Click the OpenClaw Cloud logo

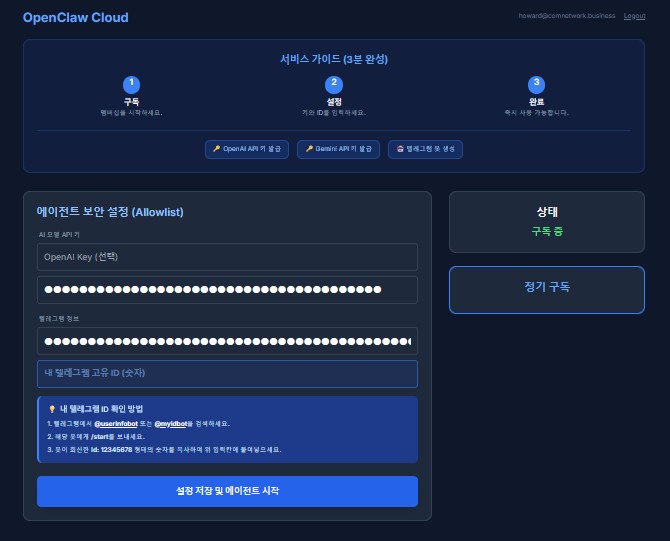76,18
